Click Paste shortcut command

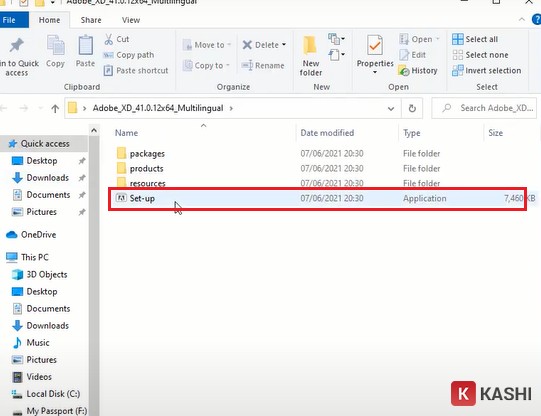click(136, 70)
